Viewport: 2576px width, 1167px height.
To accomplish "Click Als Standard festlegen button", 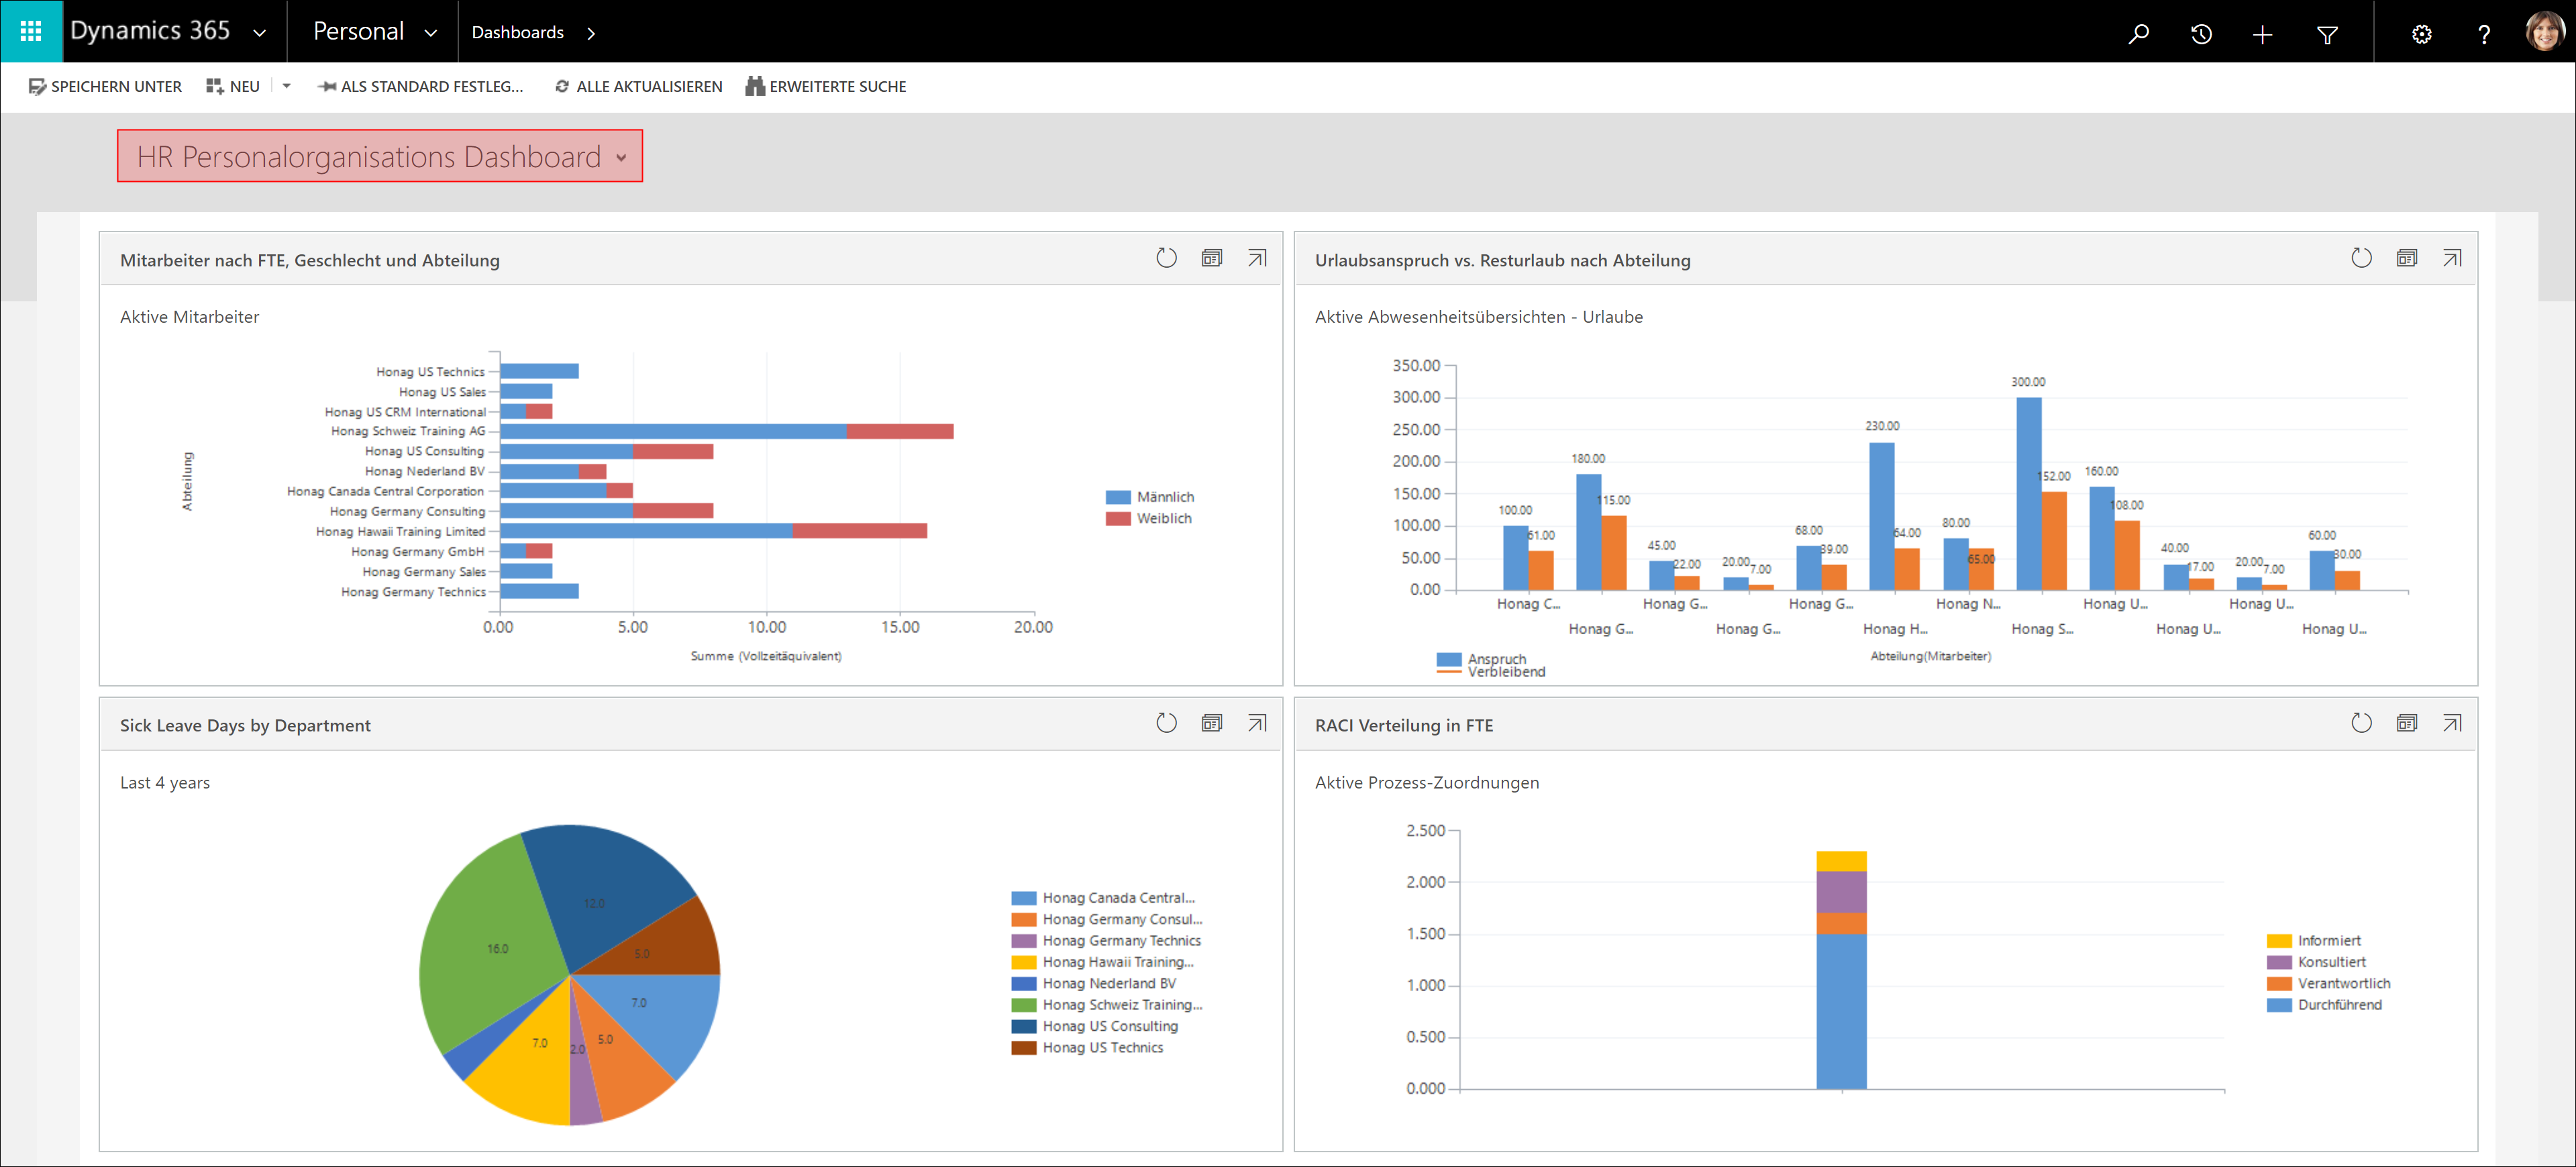I will (x=420, y=87).
